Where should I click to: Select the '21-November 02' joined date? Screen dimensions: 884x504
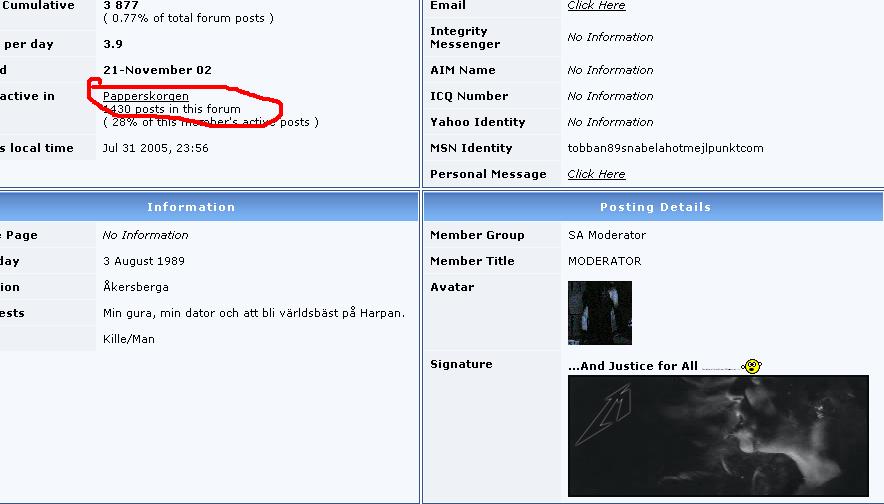[x=157, y=70]
